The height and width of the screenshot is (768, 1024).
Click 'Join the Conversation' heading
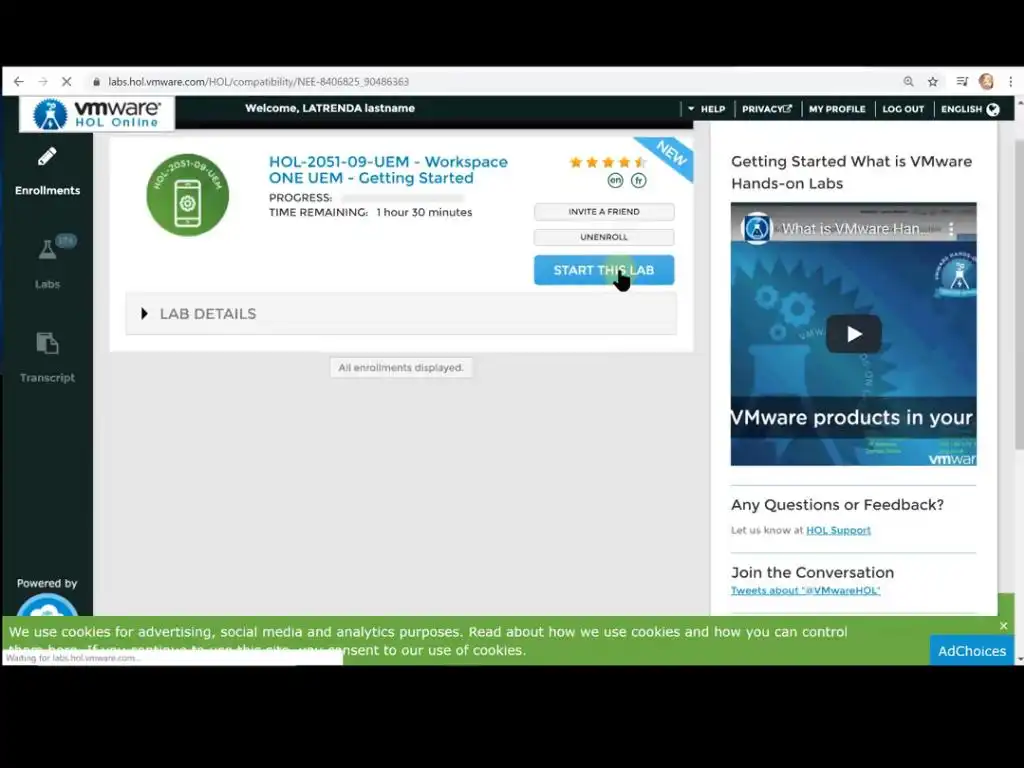click(x=812, y=573)
